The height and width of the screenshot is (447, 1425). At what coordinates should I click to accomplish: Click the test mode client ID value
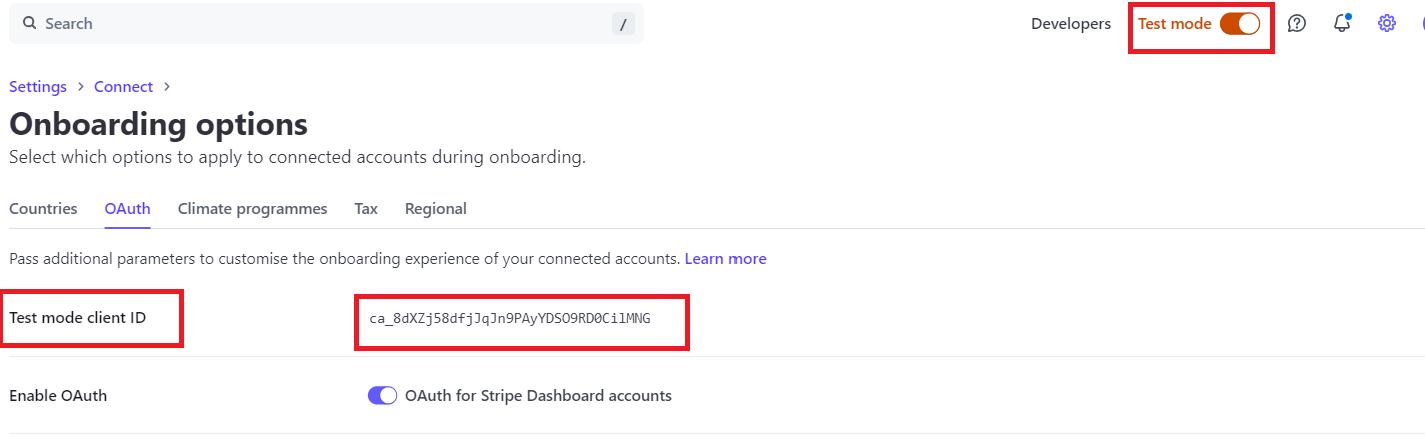coord(510,319)
